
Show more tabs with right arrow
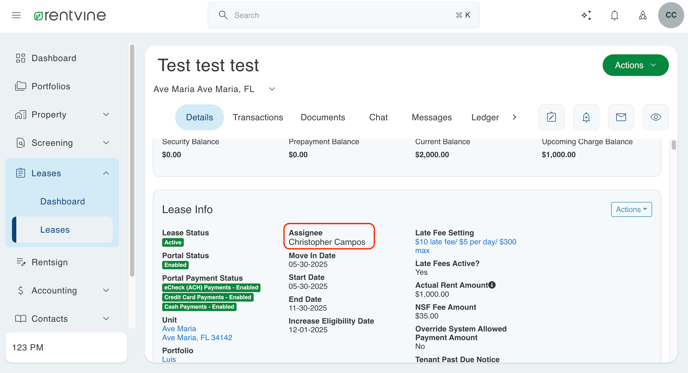[x=514, y=117]
